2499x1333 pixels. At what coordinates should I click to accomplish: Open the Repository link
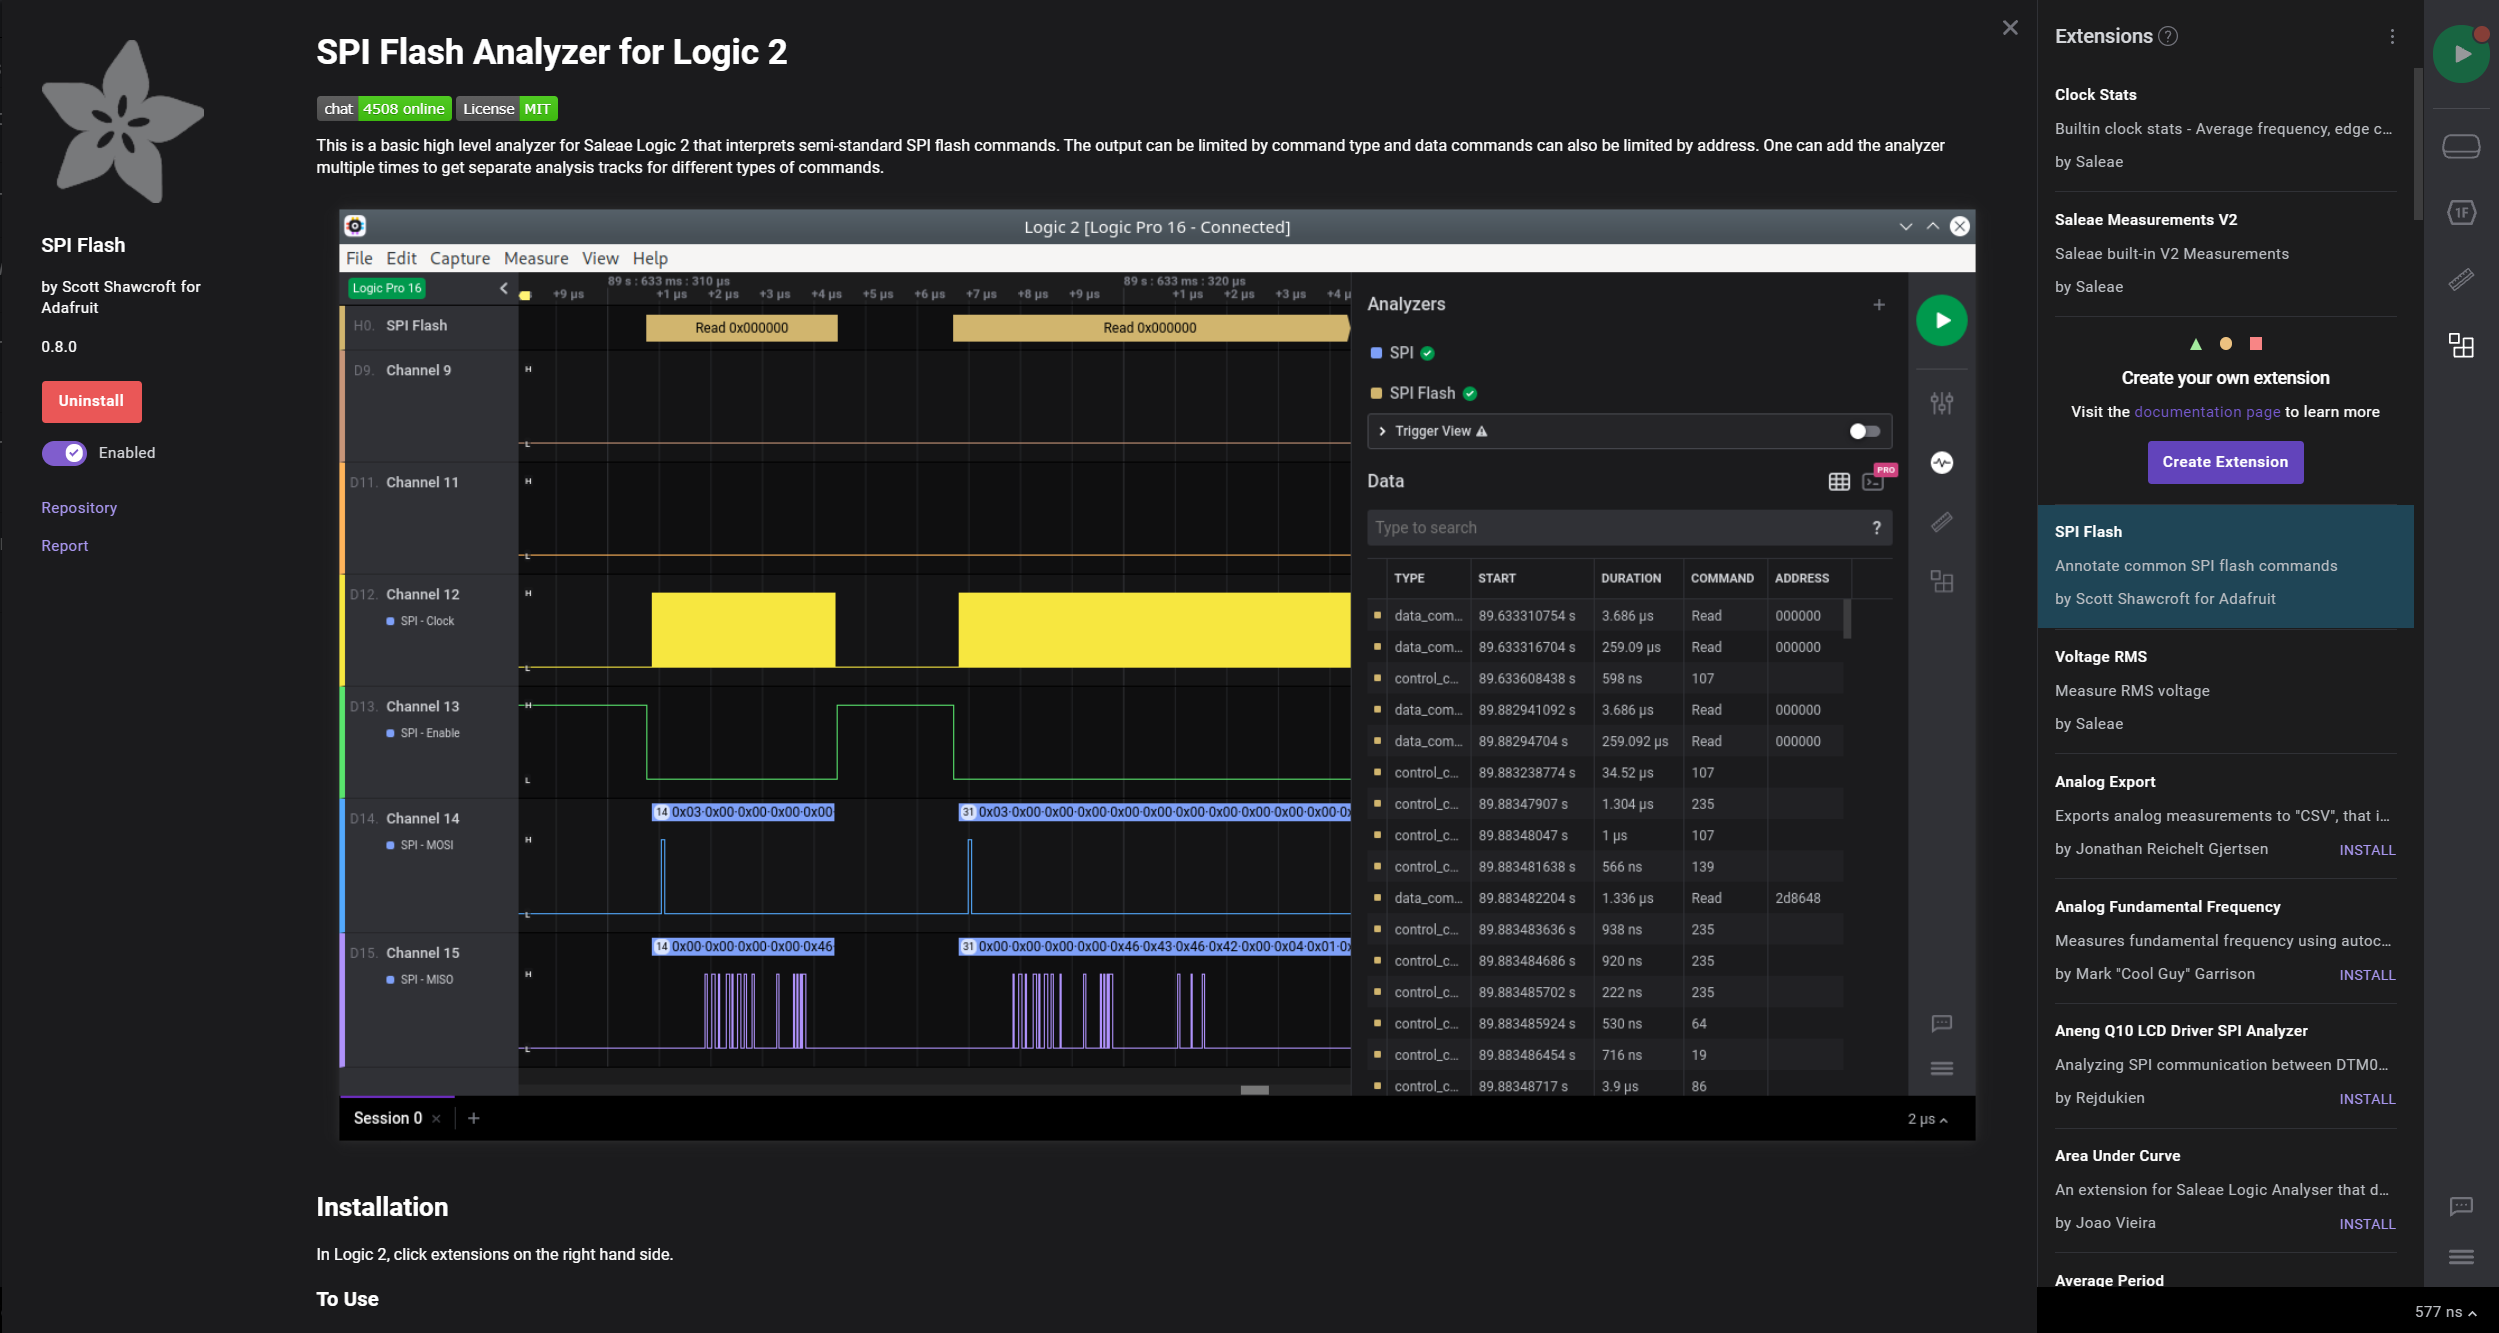point(79,508)
